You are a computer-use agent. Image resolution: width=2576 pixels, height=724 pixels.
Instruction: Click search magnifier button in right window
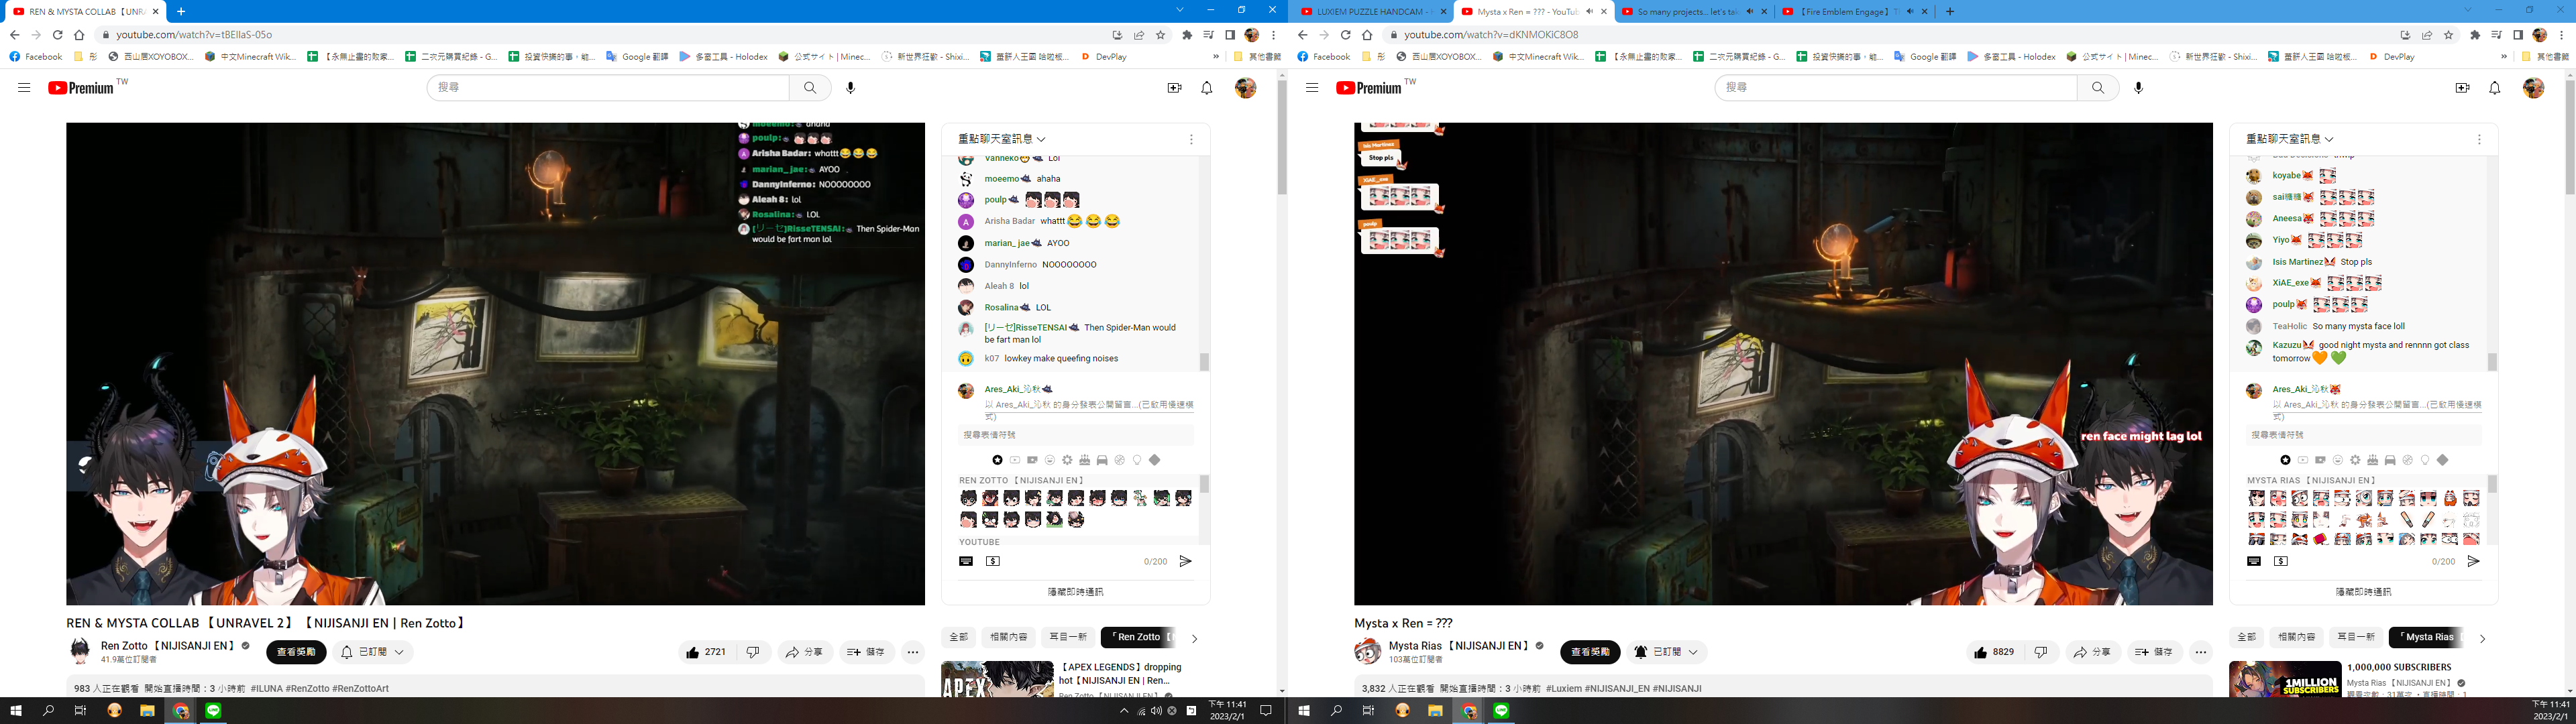[x=2098, y=88]
